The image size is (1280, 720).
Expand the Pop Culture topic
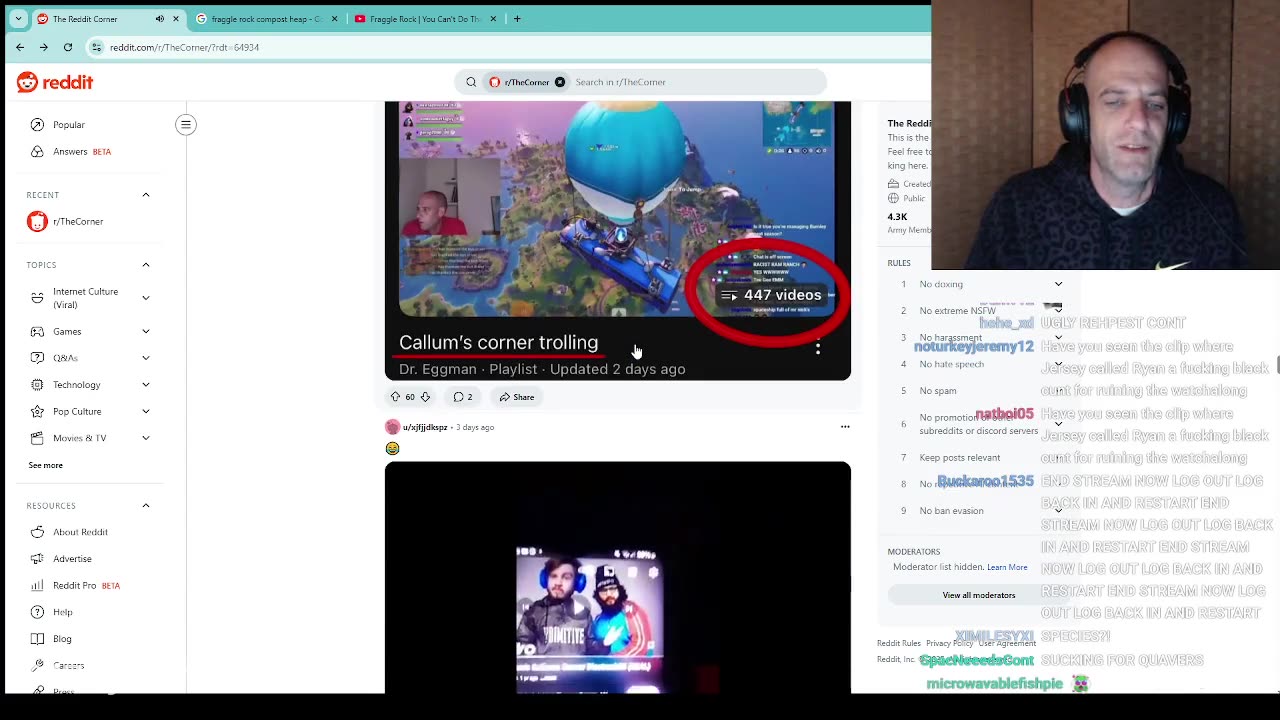146,412
